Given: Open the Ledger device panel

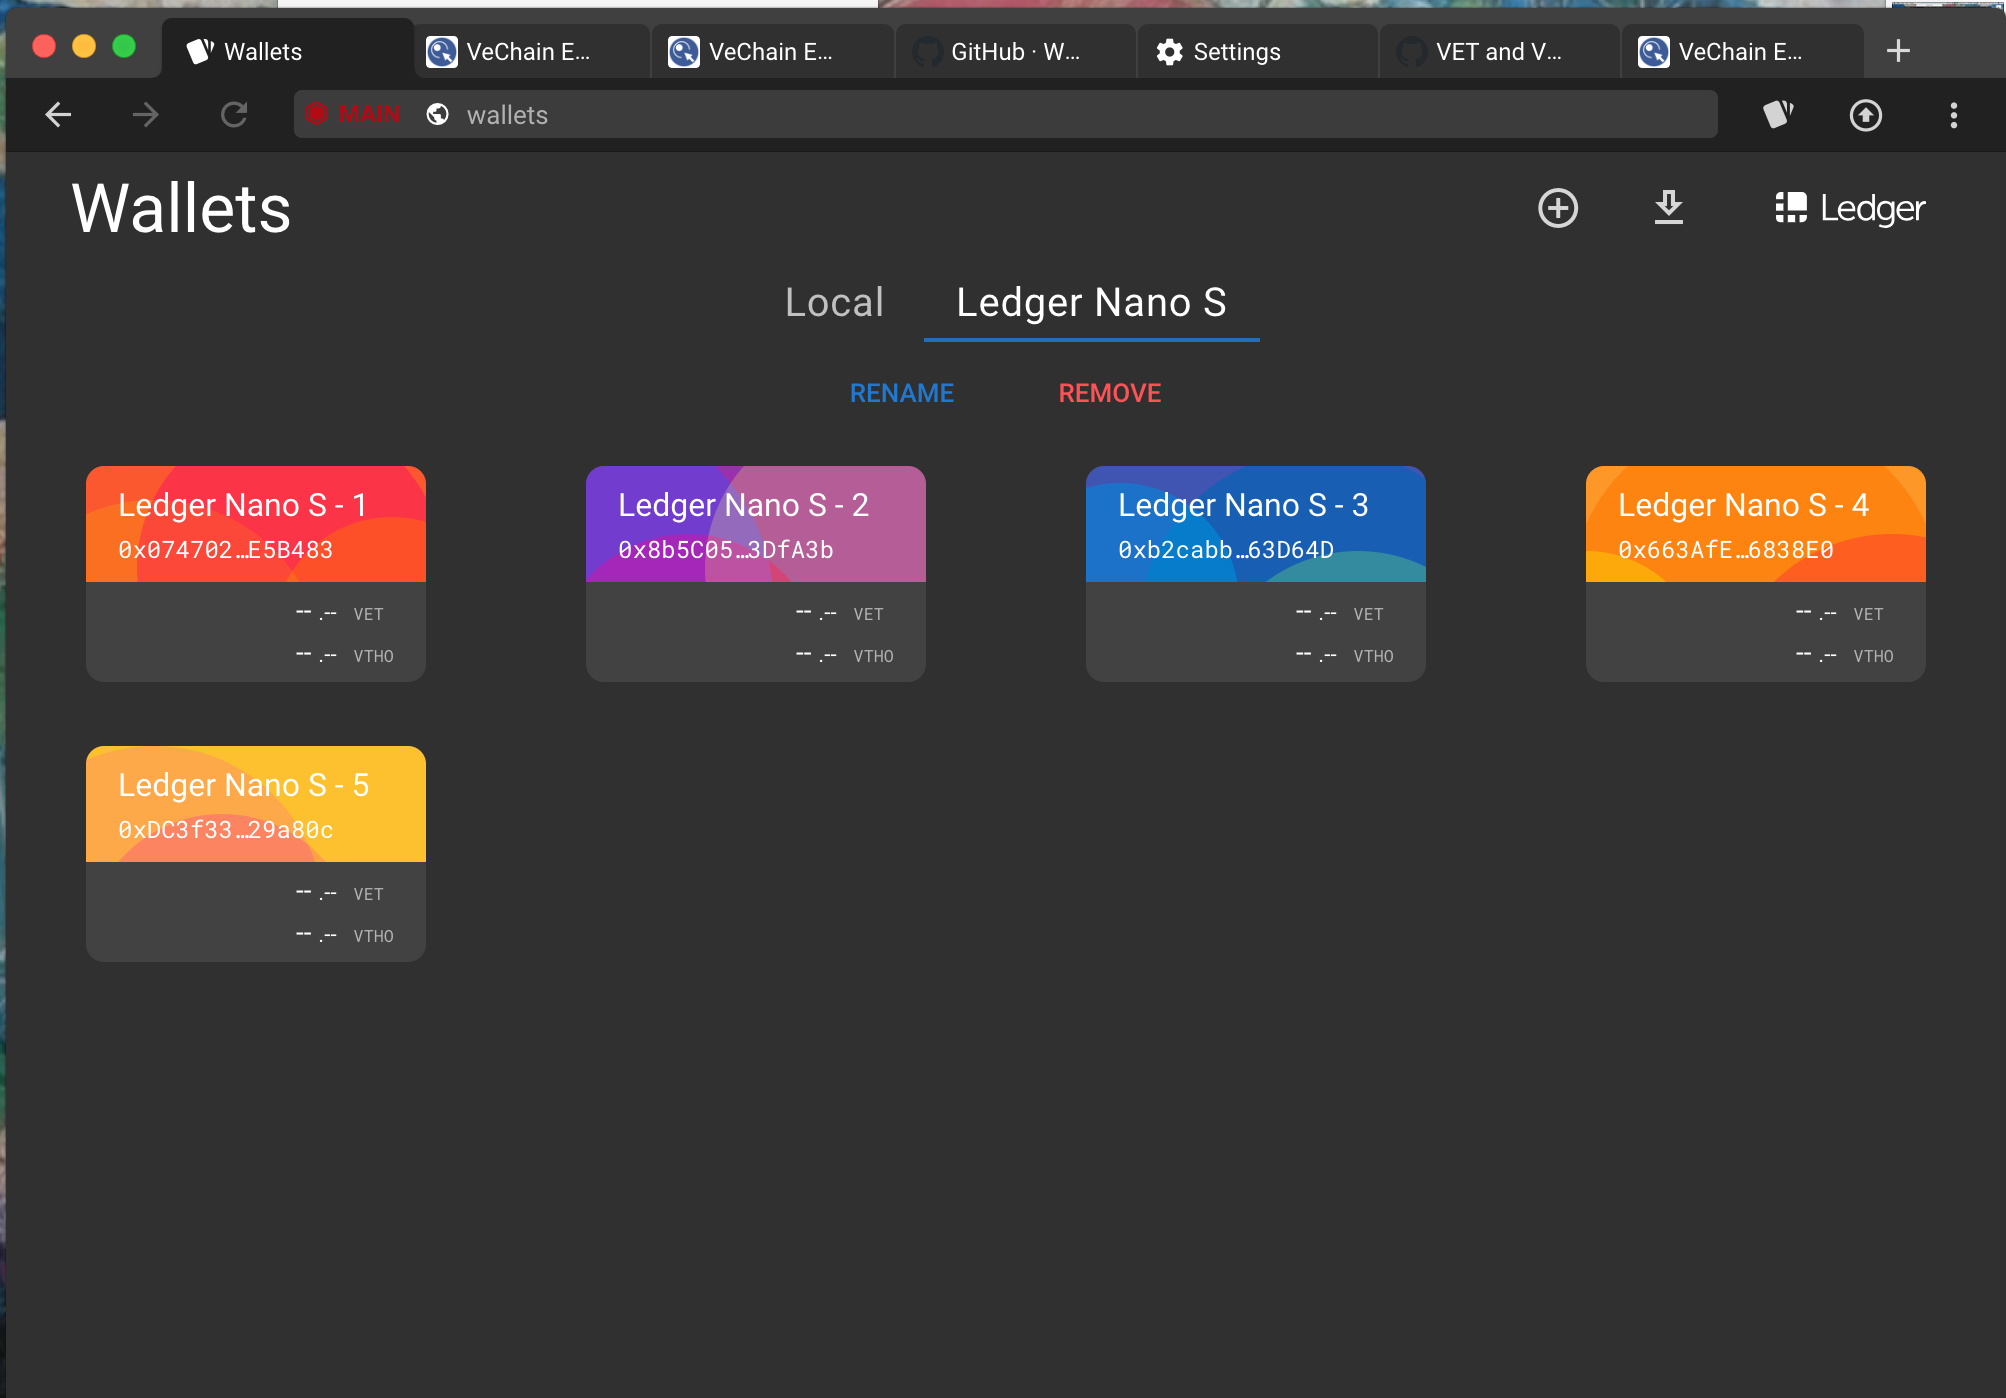Looking at the screenshot, I should click(1848, 208).
